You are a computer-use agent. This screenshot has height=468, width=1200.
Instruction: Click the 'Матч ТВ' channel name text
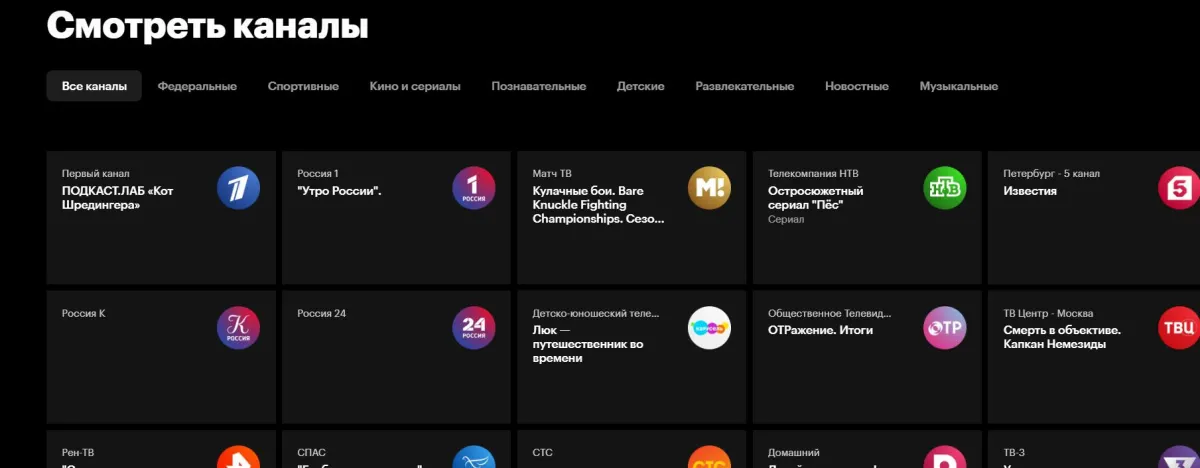[x=553, y=174]
